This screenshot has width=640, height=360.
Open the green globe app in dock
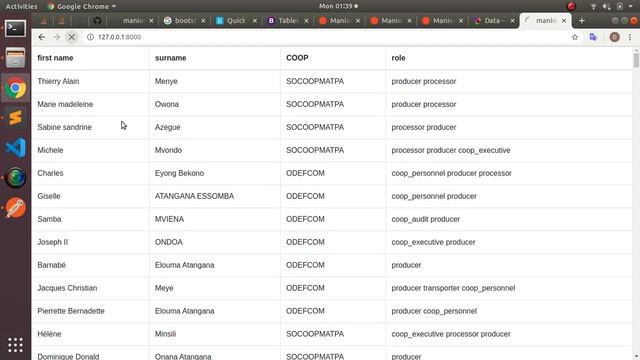pyautogui.click(x=16, y=178)
